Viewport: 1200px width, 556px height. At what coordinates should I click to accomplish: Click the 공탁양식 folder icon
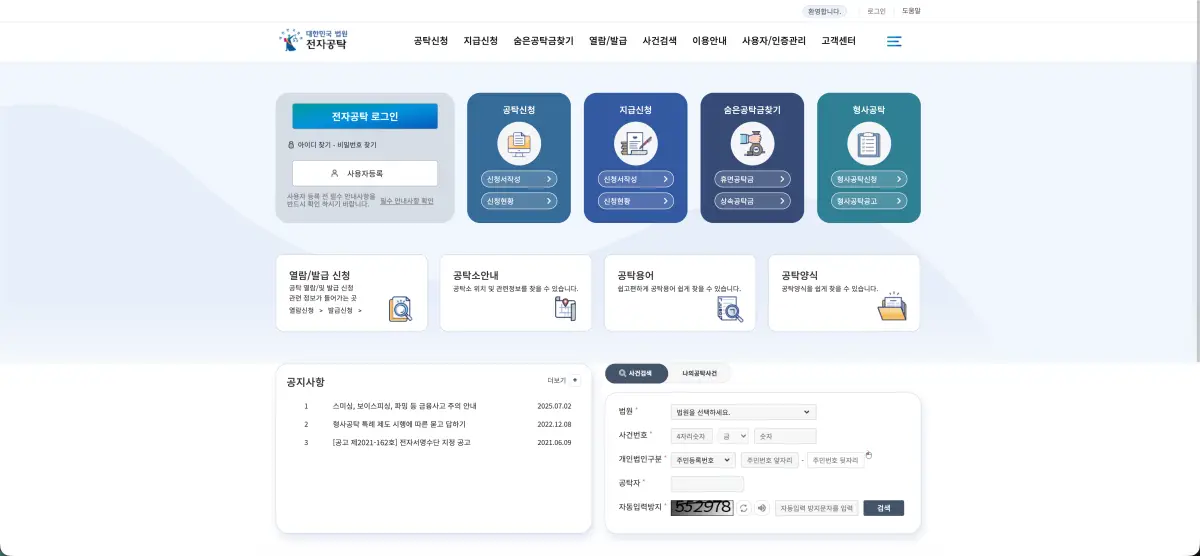pyautogui.click(x=892, y=307)
